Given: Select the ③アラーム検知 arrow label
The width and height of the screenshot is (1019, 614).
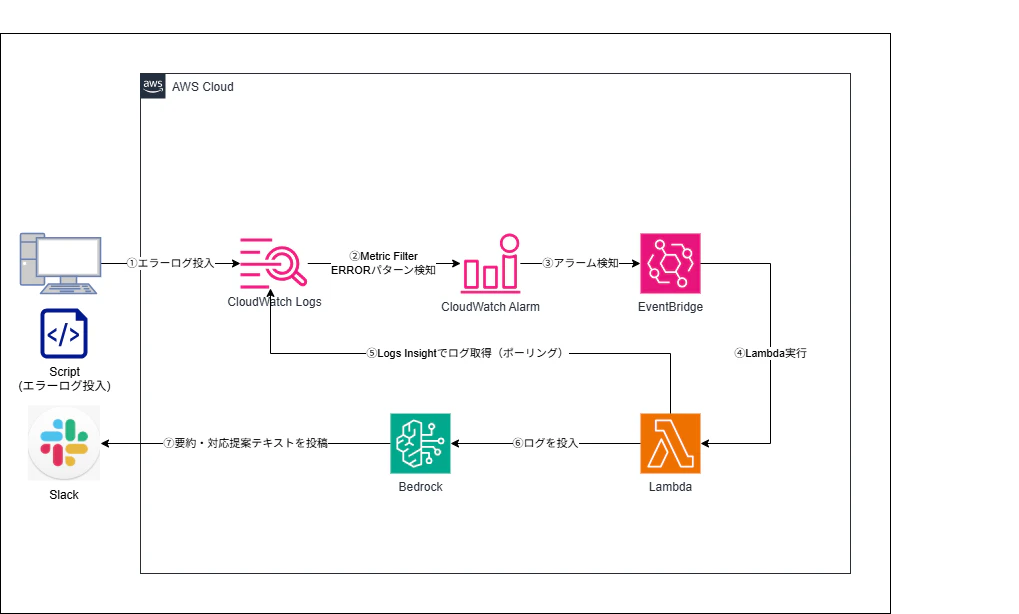Looking at the screenshot, I should pyautogui.click(x=581, y=263).
